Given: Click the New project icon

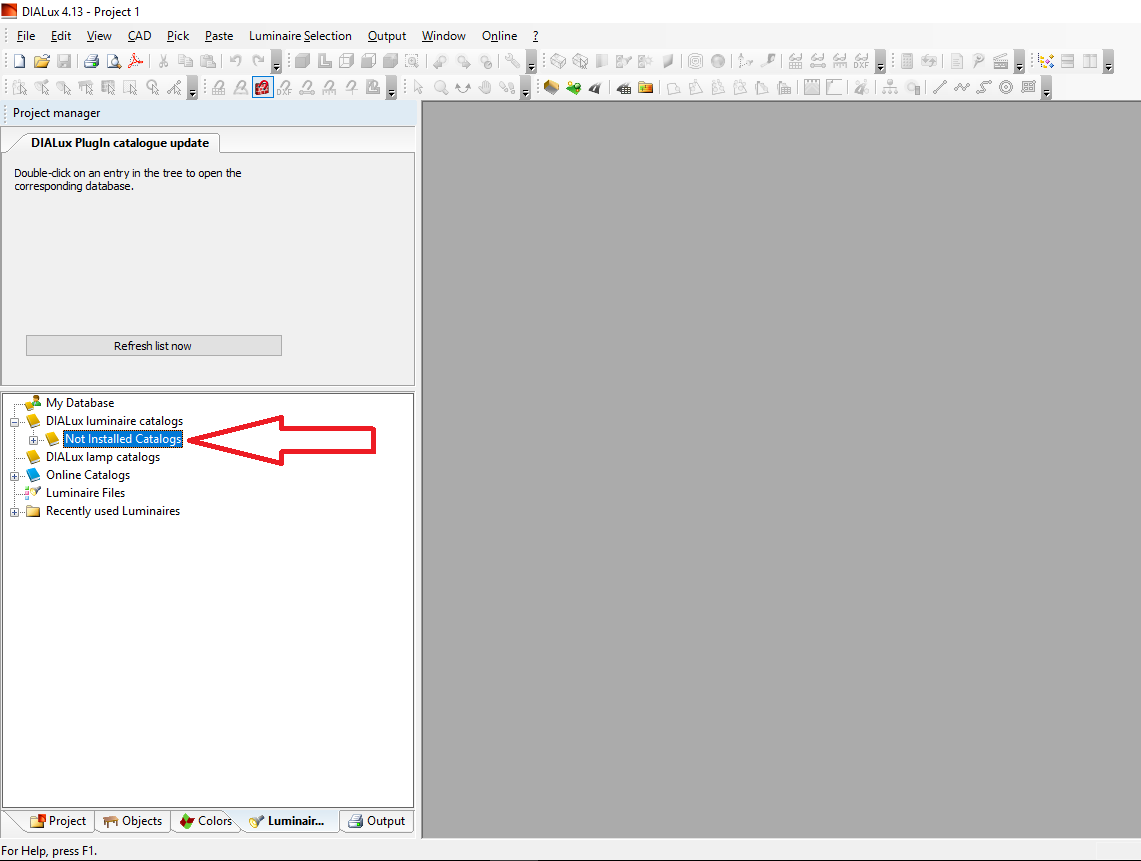Looking at the screenshot, I should pos(19,62).
